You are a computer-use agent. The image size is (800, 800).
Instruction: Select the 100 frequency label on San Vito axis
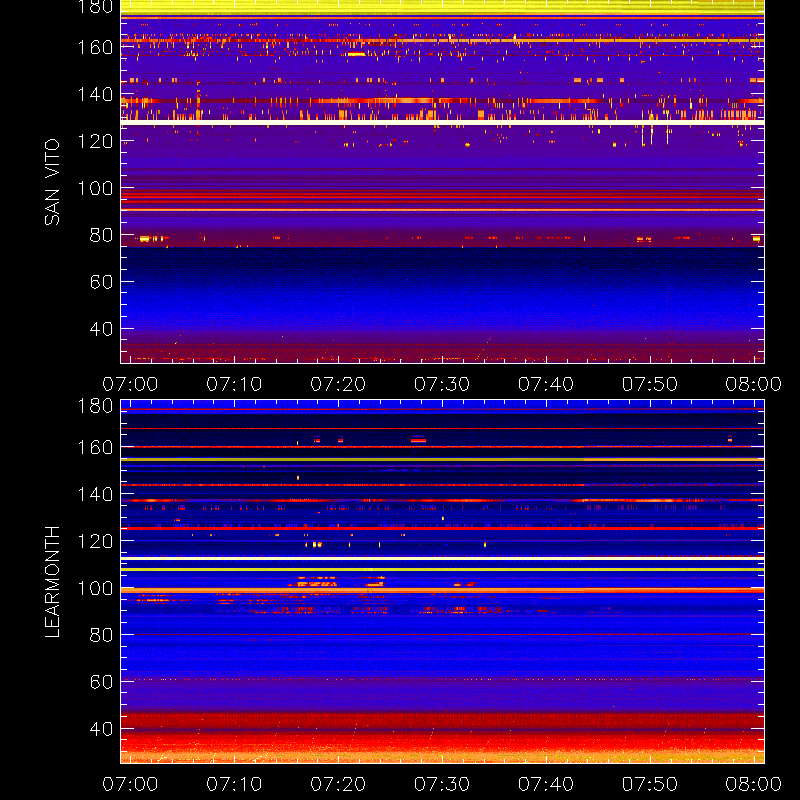click(95, 188)
